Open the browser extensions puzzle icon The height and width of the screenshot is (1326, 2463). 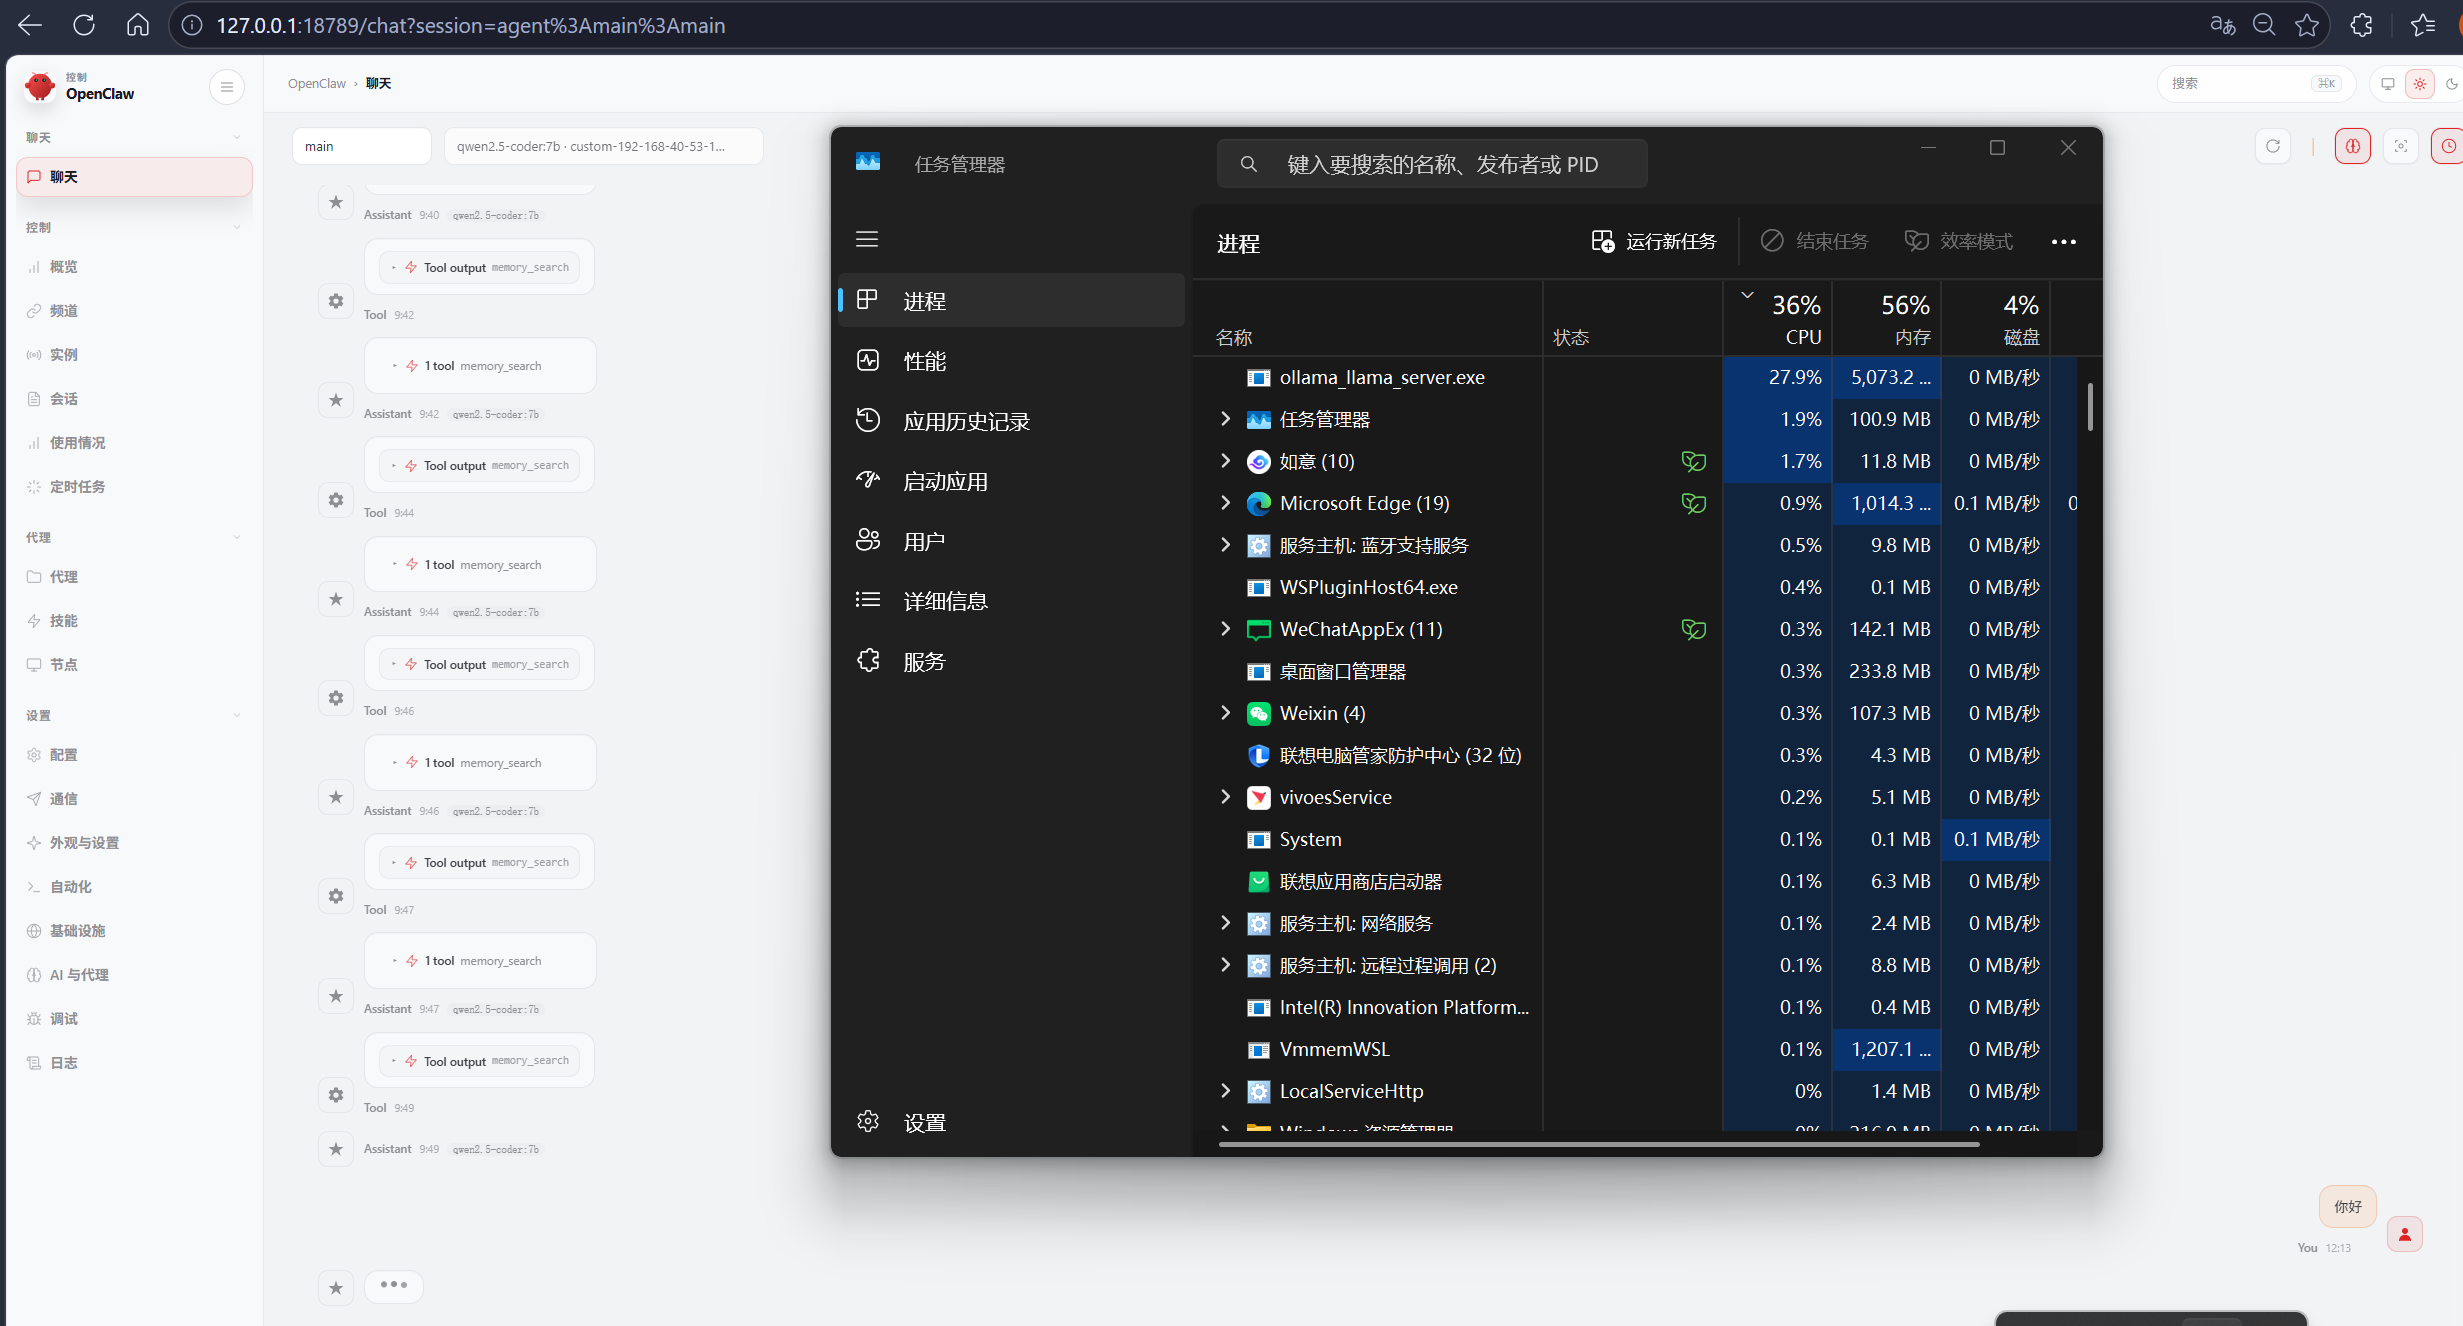[2362, 25]
